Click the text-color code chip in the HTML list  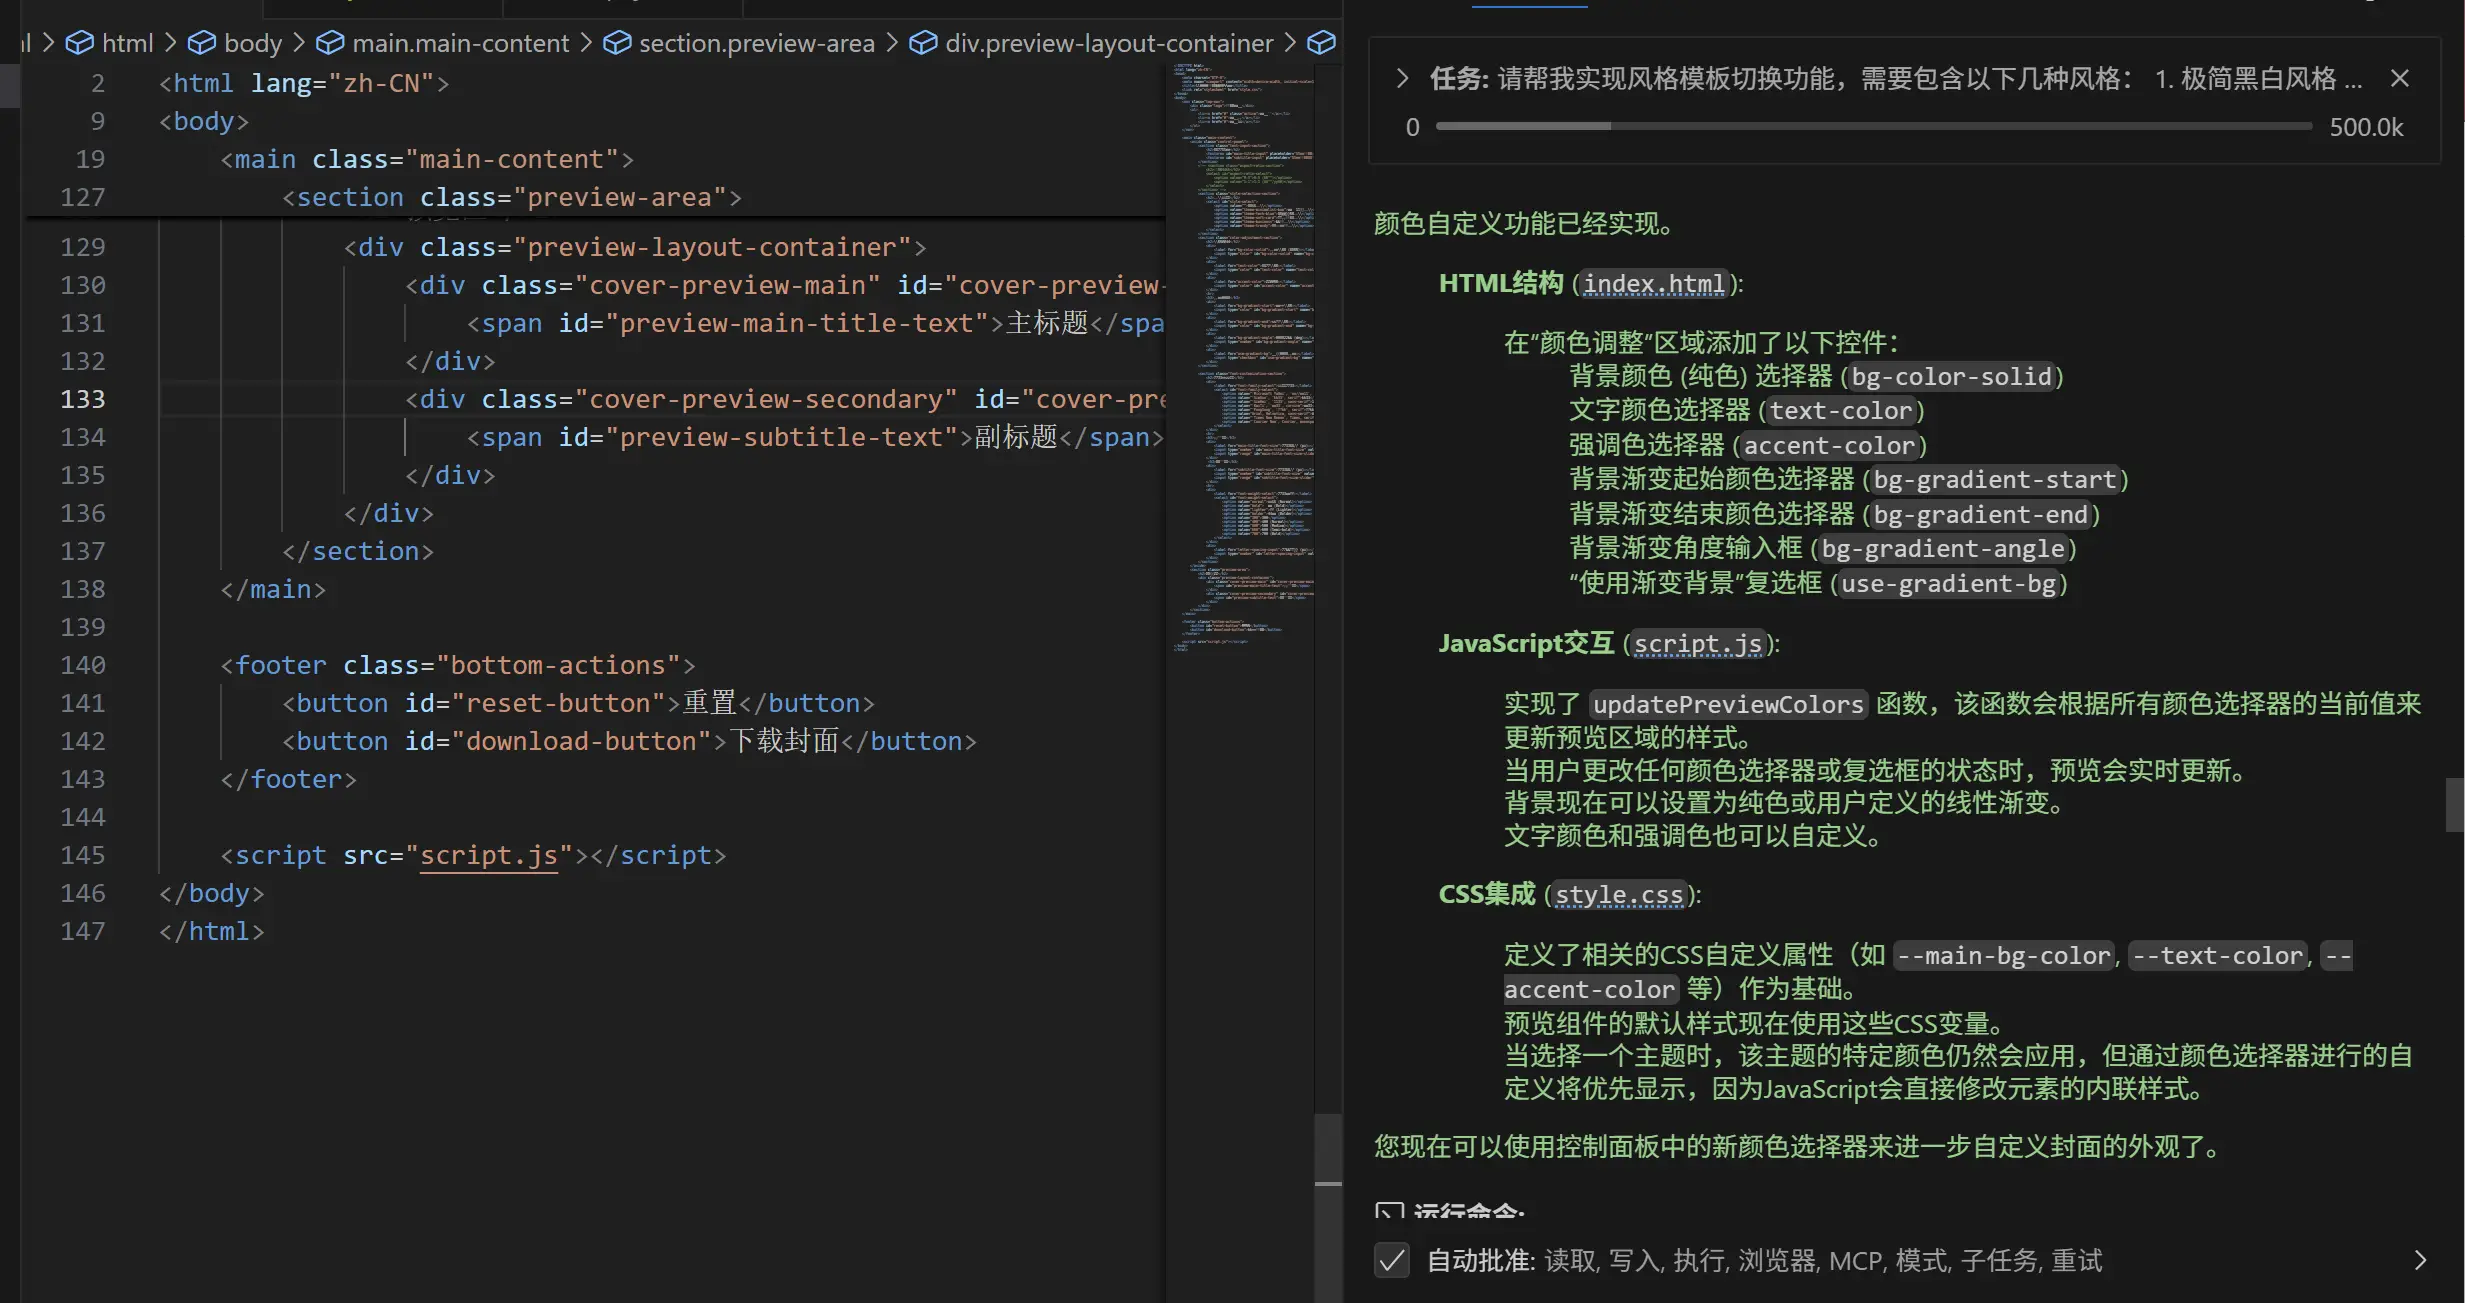1841,411
